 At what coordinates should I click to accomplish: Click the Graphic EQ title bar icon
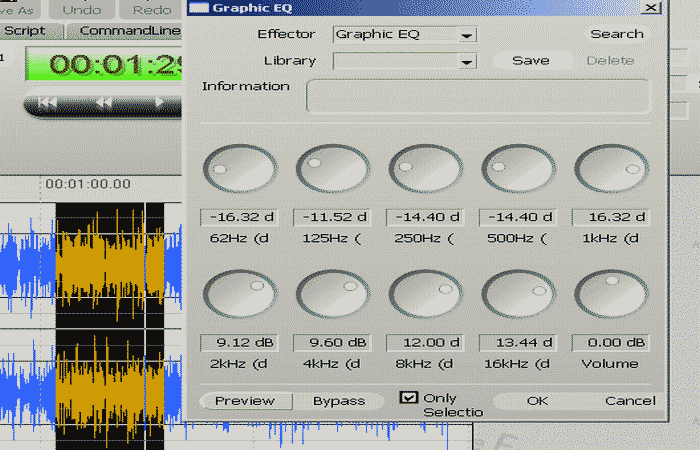coord(199,8)
